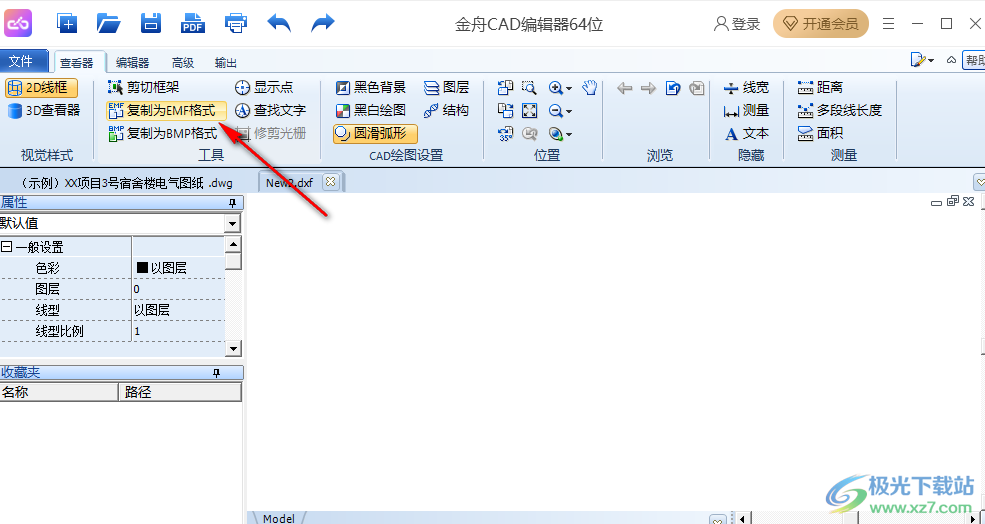Undo the last action with the left arrow
The image size is (985, 524).
coord(279,24)
